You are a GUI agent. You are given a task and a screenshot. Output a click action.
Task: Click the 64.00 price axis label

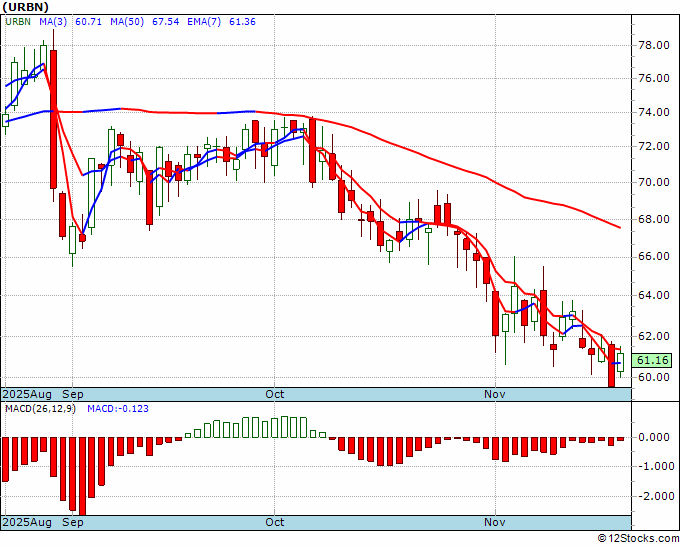pyautogui.click(x=654, y=295)
